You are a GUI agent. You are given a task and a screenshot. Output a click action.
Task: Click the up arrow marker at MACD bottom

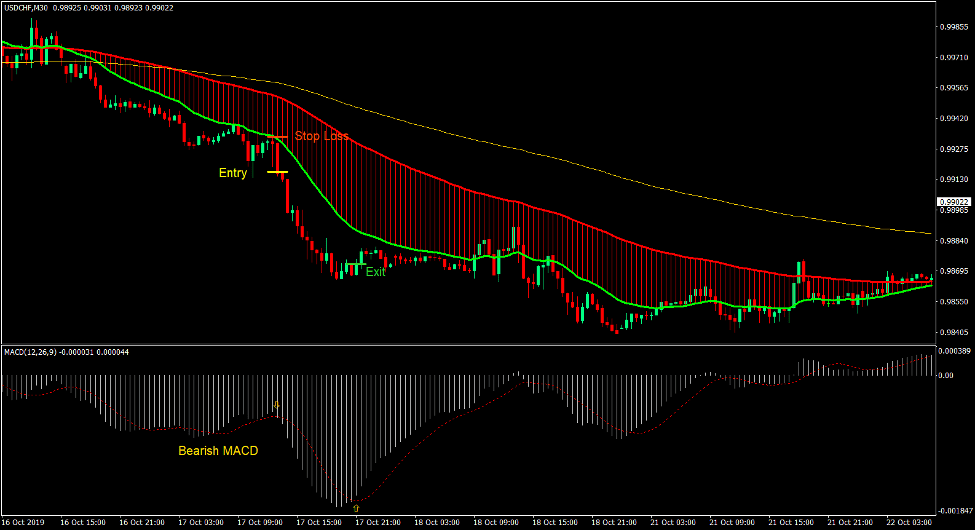click(x=355, y=508)
